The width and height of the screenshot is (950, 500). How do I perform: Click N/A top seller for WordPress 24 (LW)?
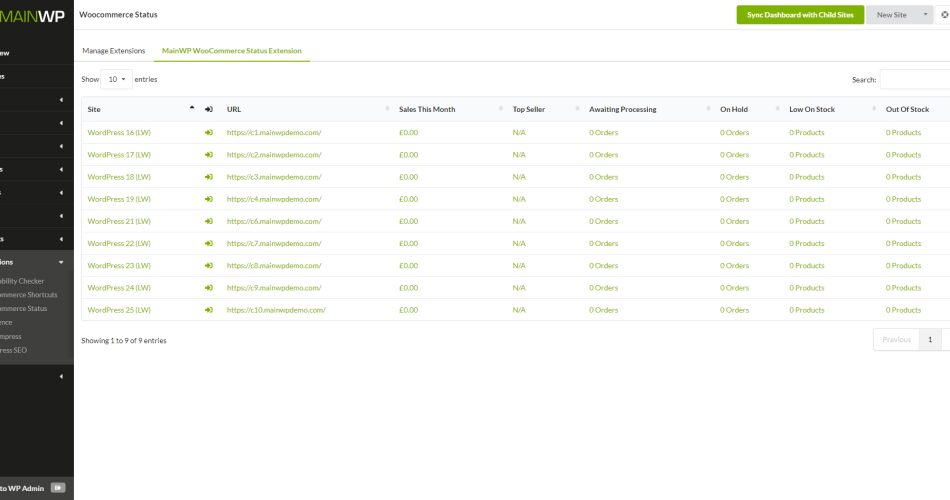click(519, 288)
